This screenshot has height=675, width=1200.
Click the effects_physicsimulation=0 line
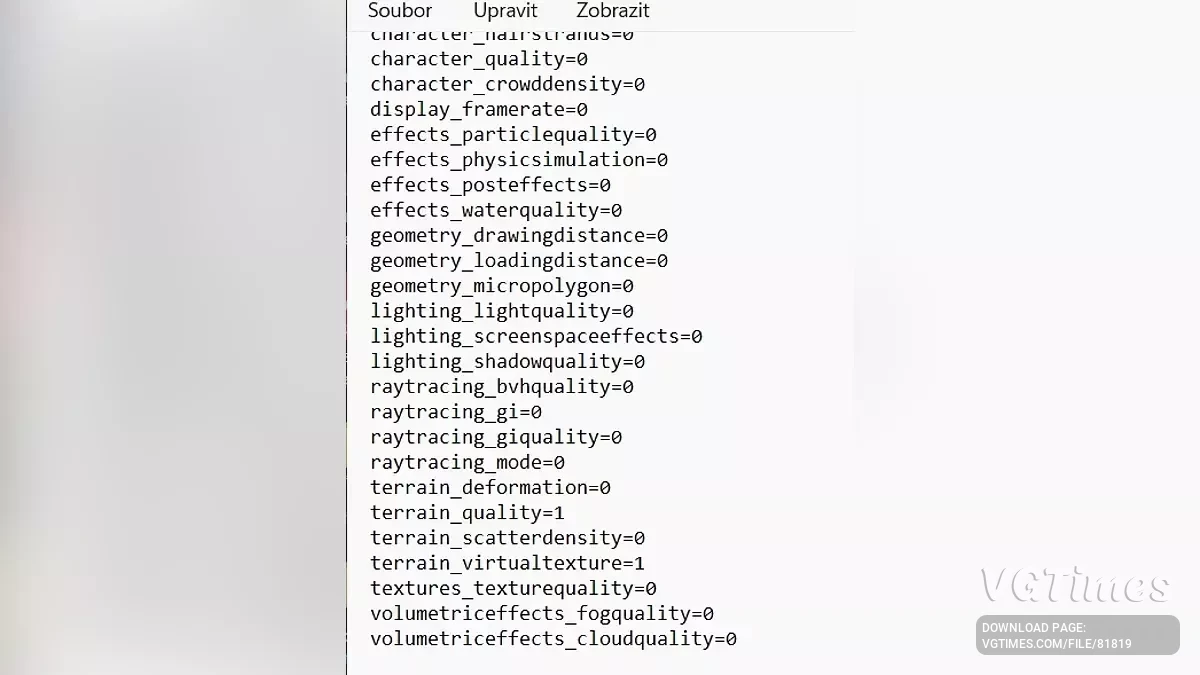[x=519, y=159]
